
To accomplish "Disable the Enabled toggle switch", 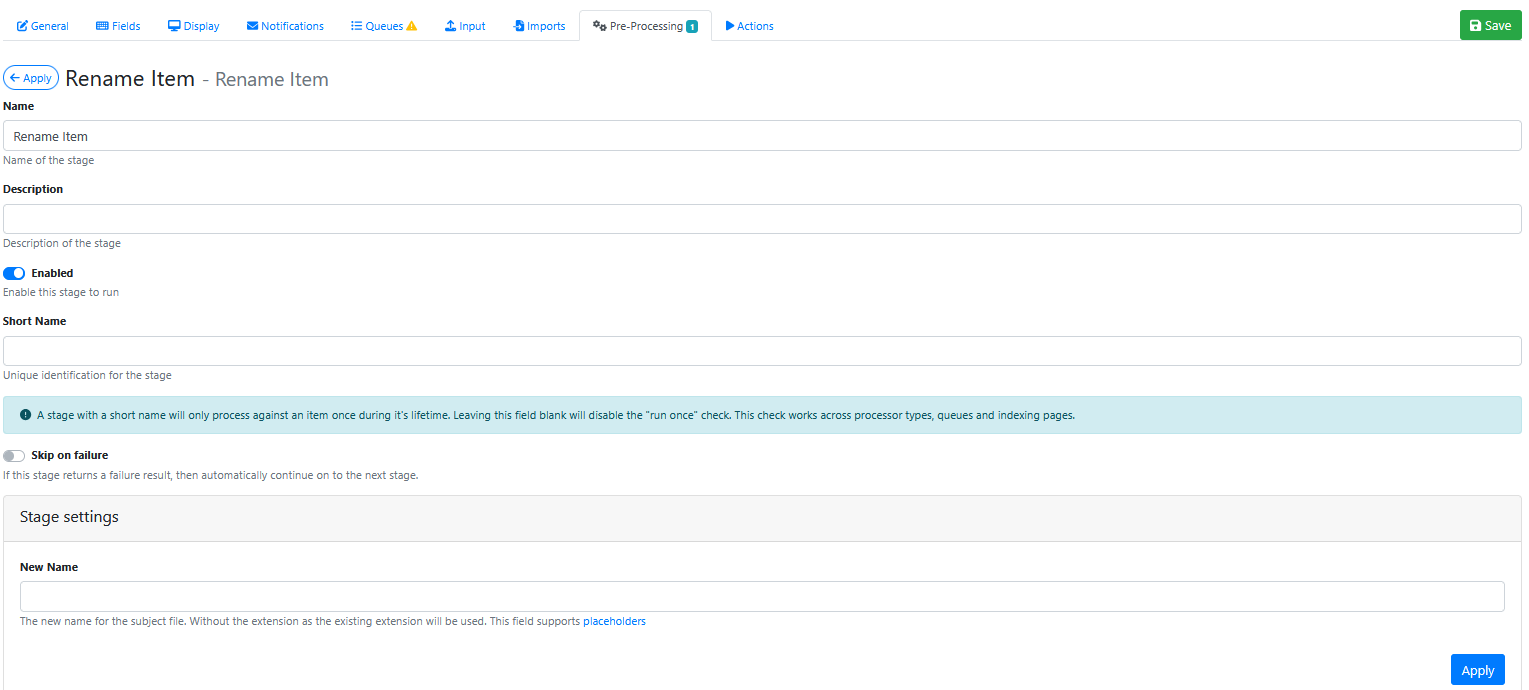I will pyautogui.click(x=14, y=273).
